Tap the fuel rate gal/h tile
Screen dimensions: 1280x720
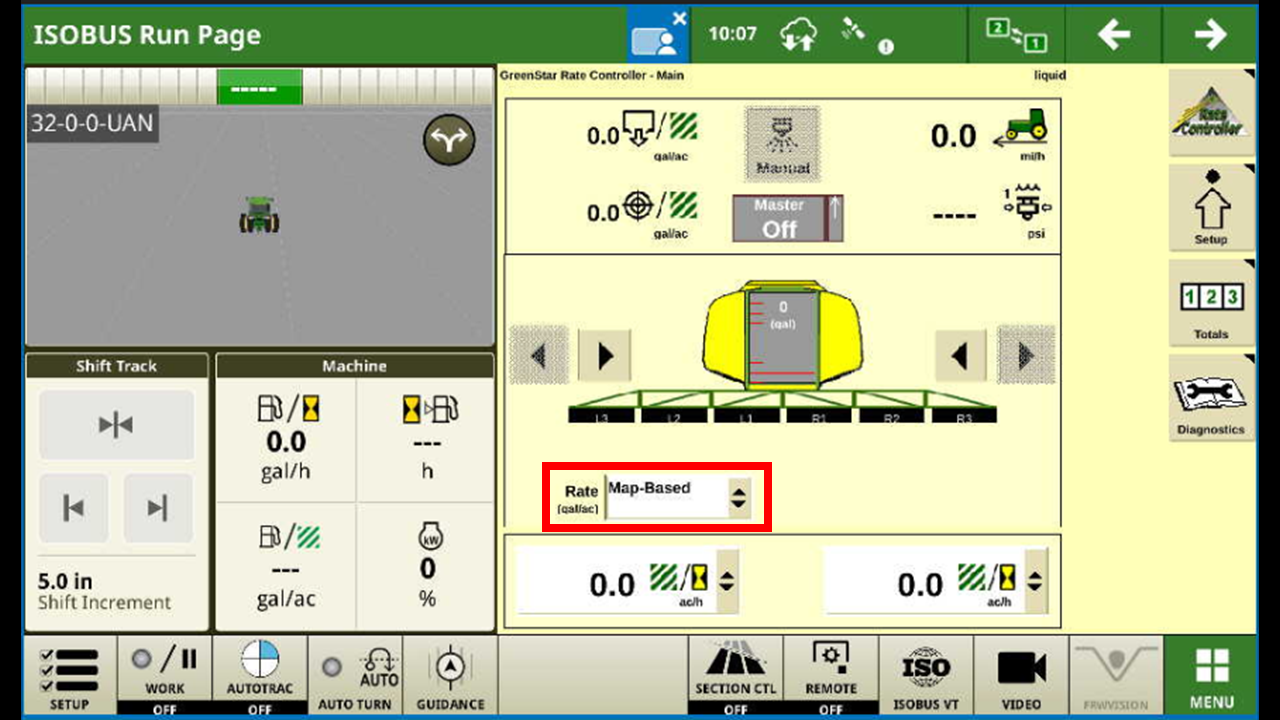click(x=286, y=440)
